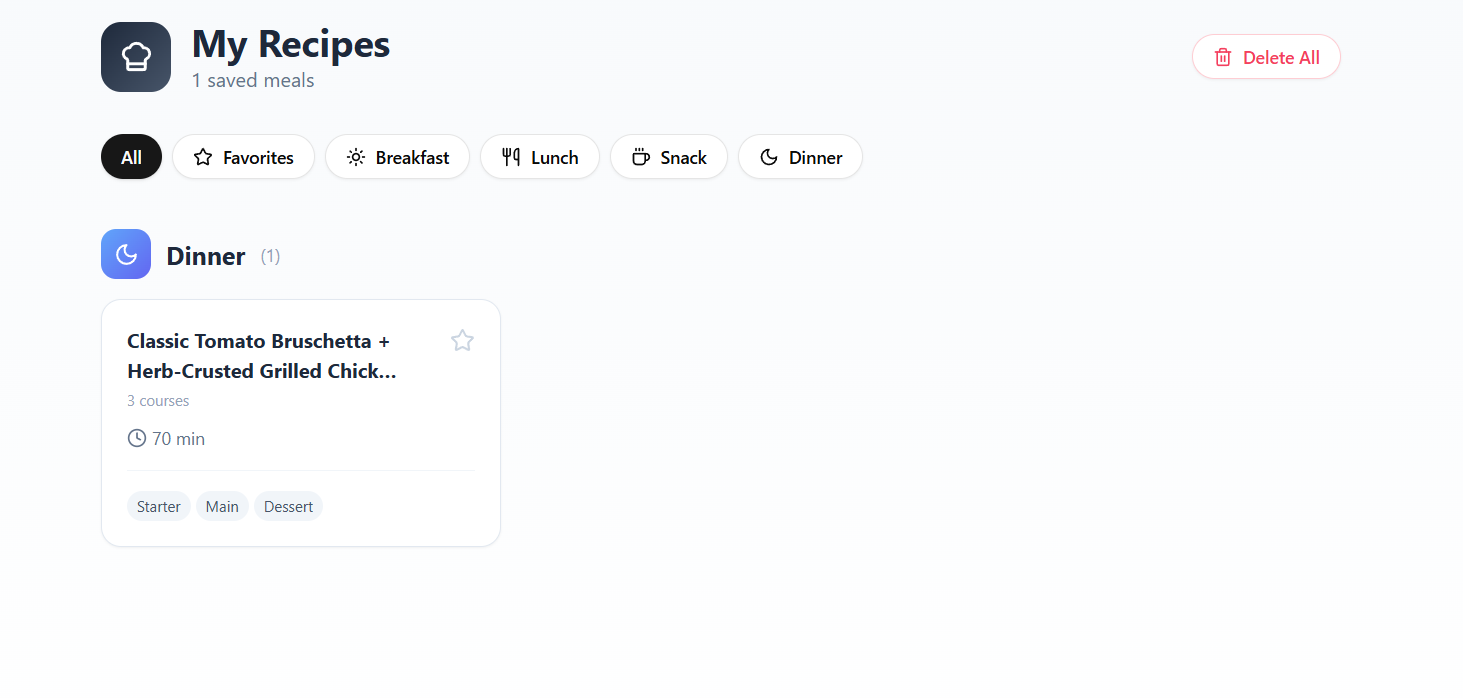The width and height of the screenshot is (1463, 698).
Task: Select the fork and knife Lunch icon
Action: (511, 157)
